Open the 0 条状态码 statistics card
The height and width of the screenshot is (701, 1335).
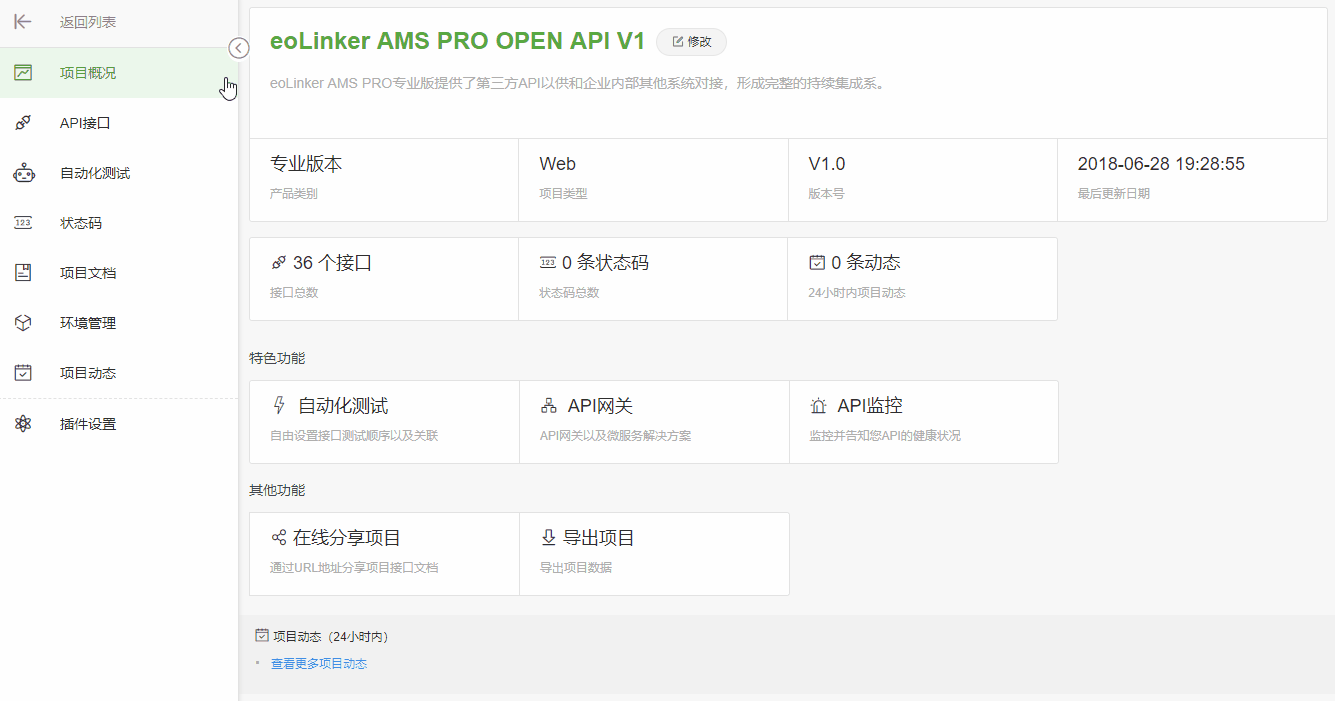653,279
